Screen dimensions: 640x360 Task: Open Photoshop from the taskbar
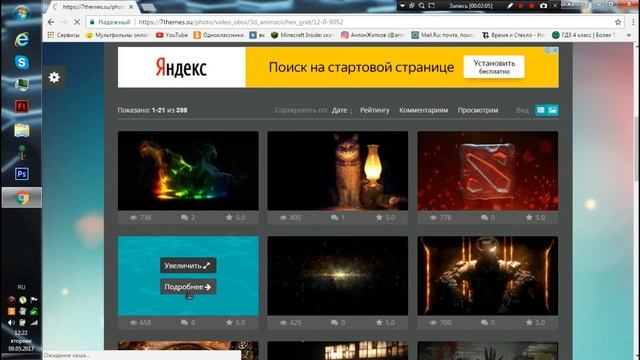(x=22, y=174)
